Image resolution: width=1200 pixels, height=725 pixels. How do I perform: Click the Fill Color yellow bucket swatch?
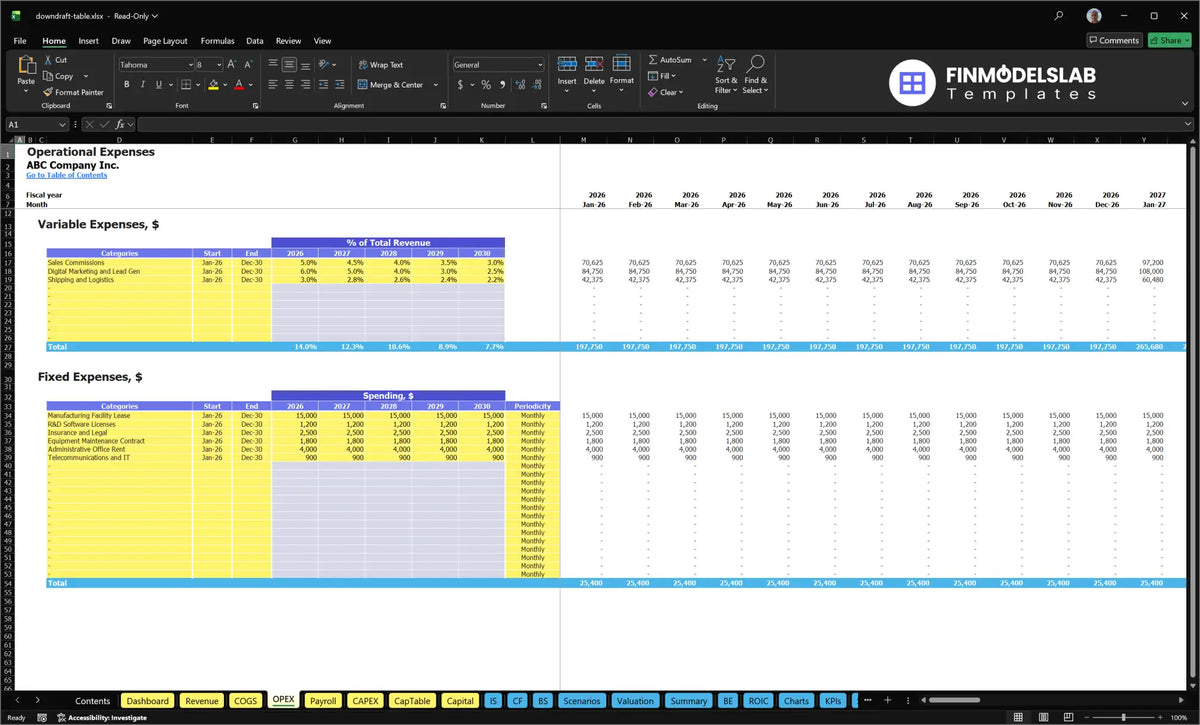click(x=214, y=85)
